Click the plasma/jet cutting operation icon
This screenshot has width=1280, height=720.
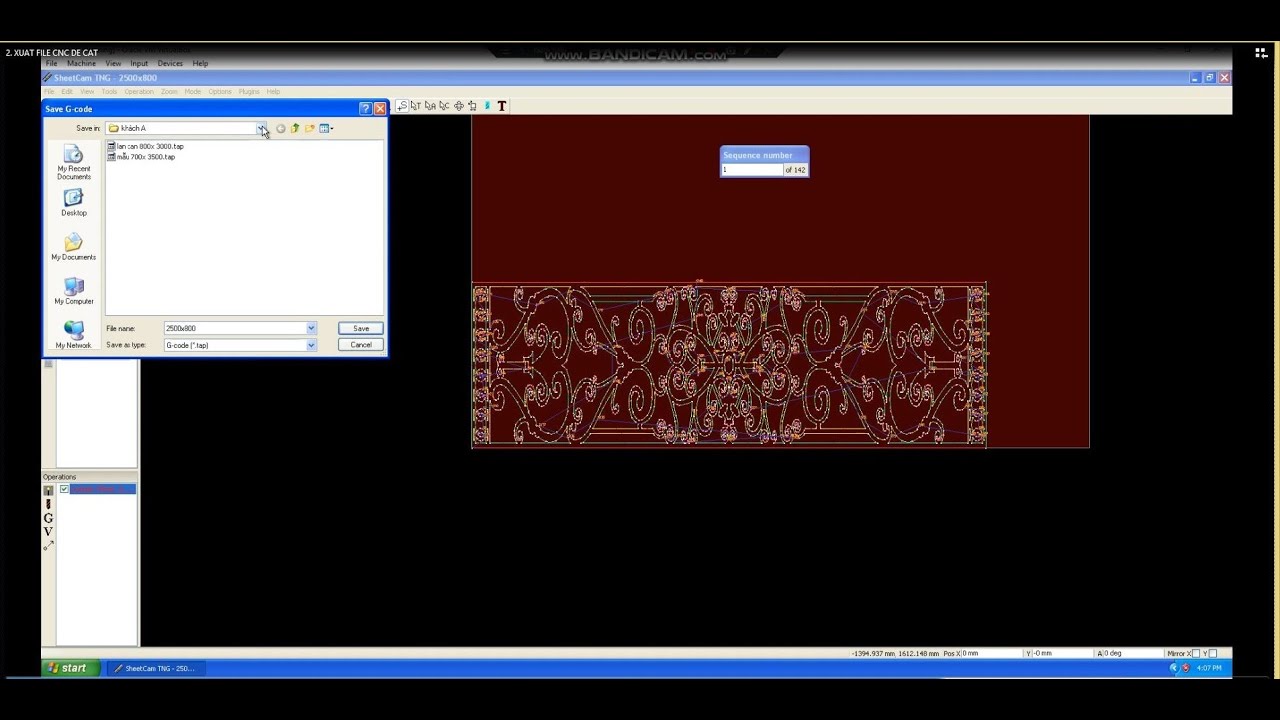pyautogui.click(x=48, y=490)
